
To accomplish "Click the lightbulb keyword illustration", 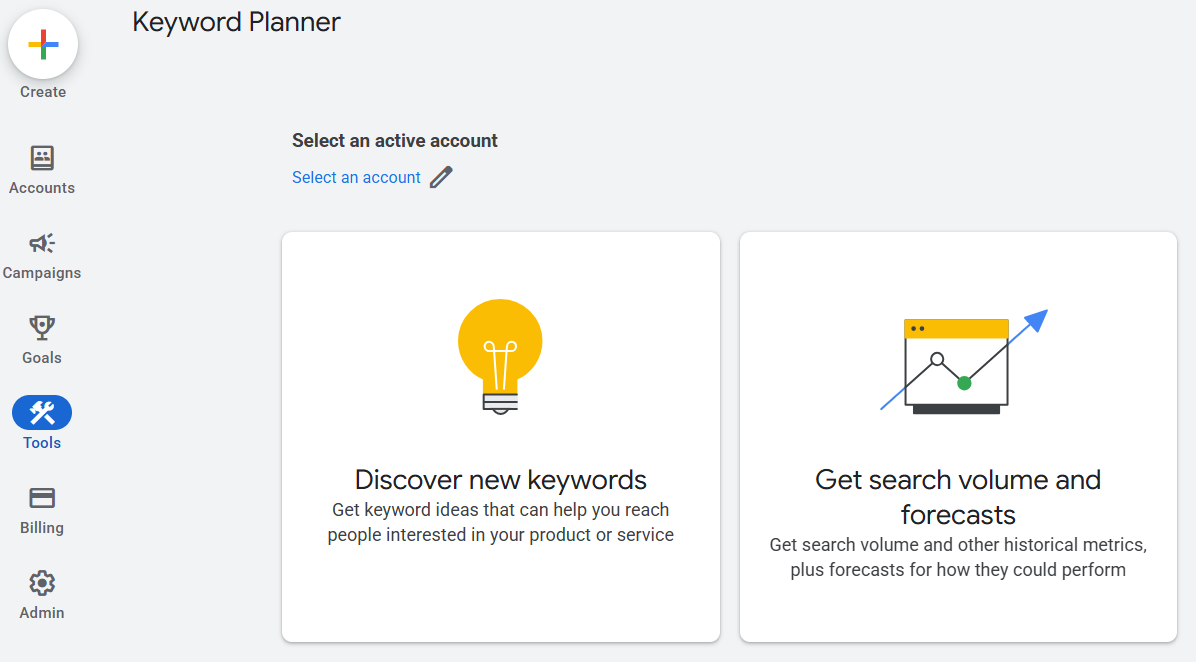I will click(500, 355).
